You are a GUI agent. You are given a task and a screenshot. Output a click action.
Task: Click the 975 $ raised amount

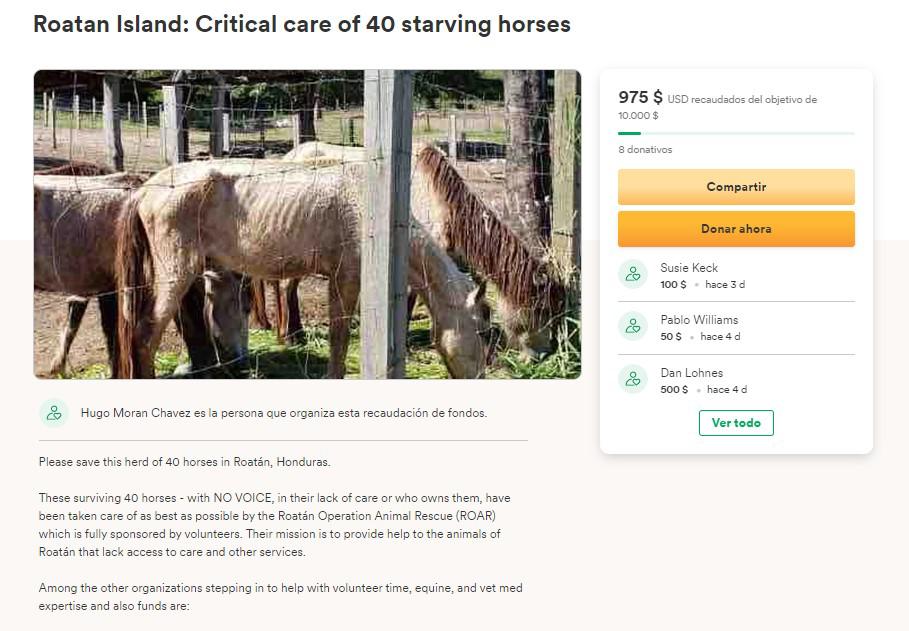tap(640, 97)
